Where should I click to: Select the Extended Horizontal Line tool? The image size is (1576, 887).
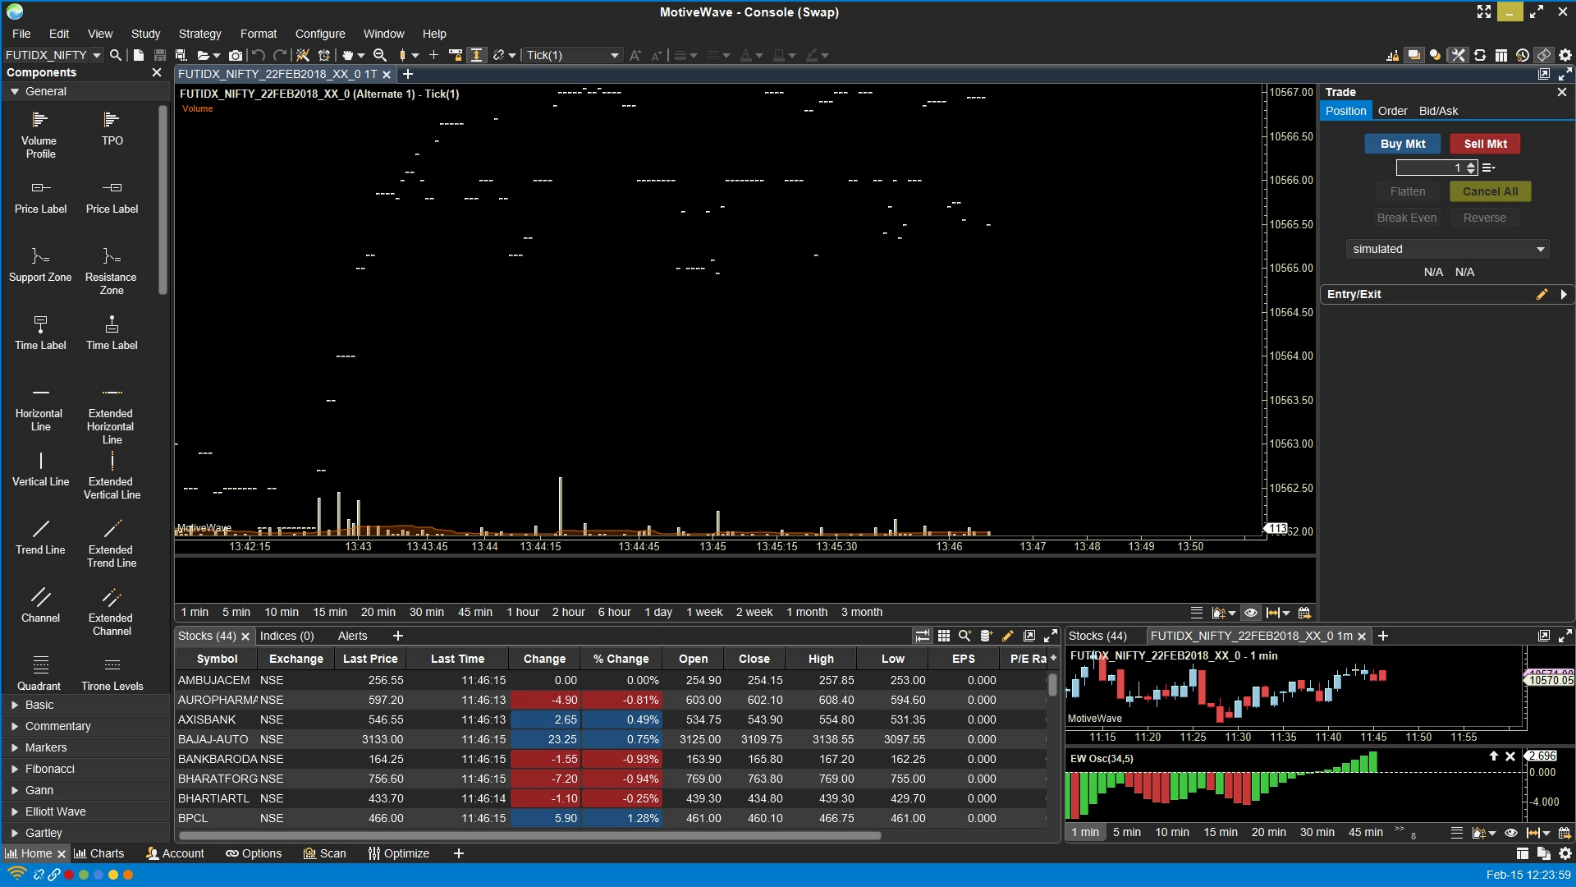click(x=112, y=414)
